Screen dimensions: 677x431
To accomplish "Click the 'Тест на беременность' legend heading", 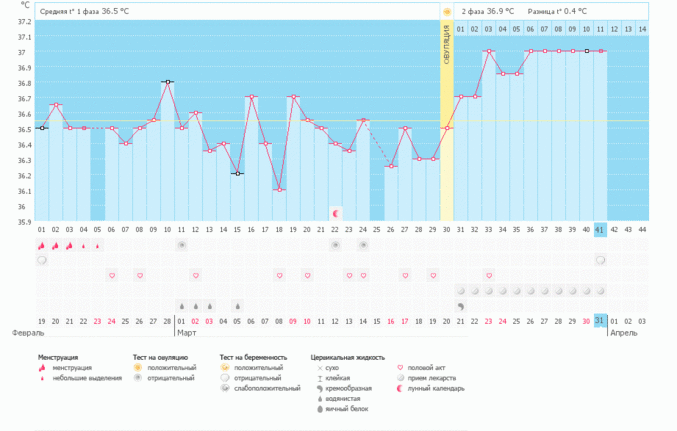I will click(x=254, y=357).
